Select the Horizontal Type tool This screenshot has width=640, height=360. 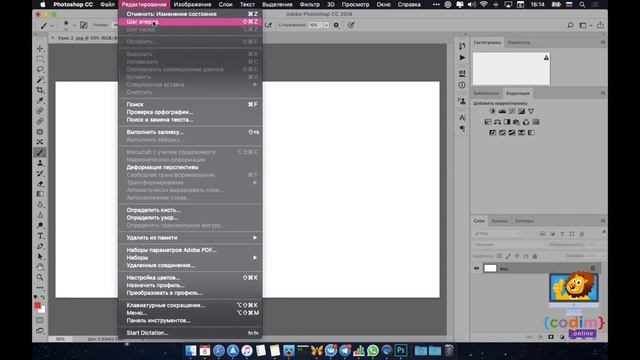40,236
